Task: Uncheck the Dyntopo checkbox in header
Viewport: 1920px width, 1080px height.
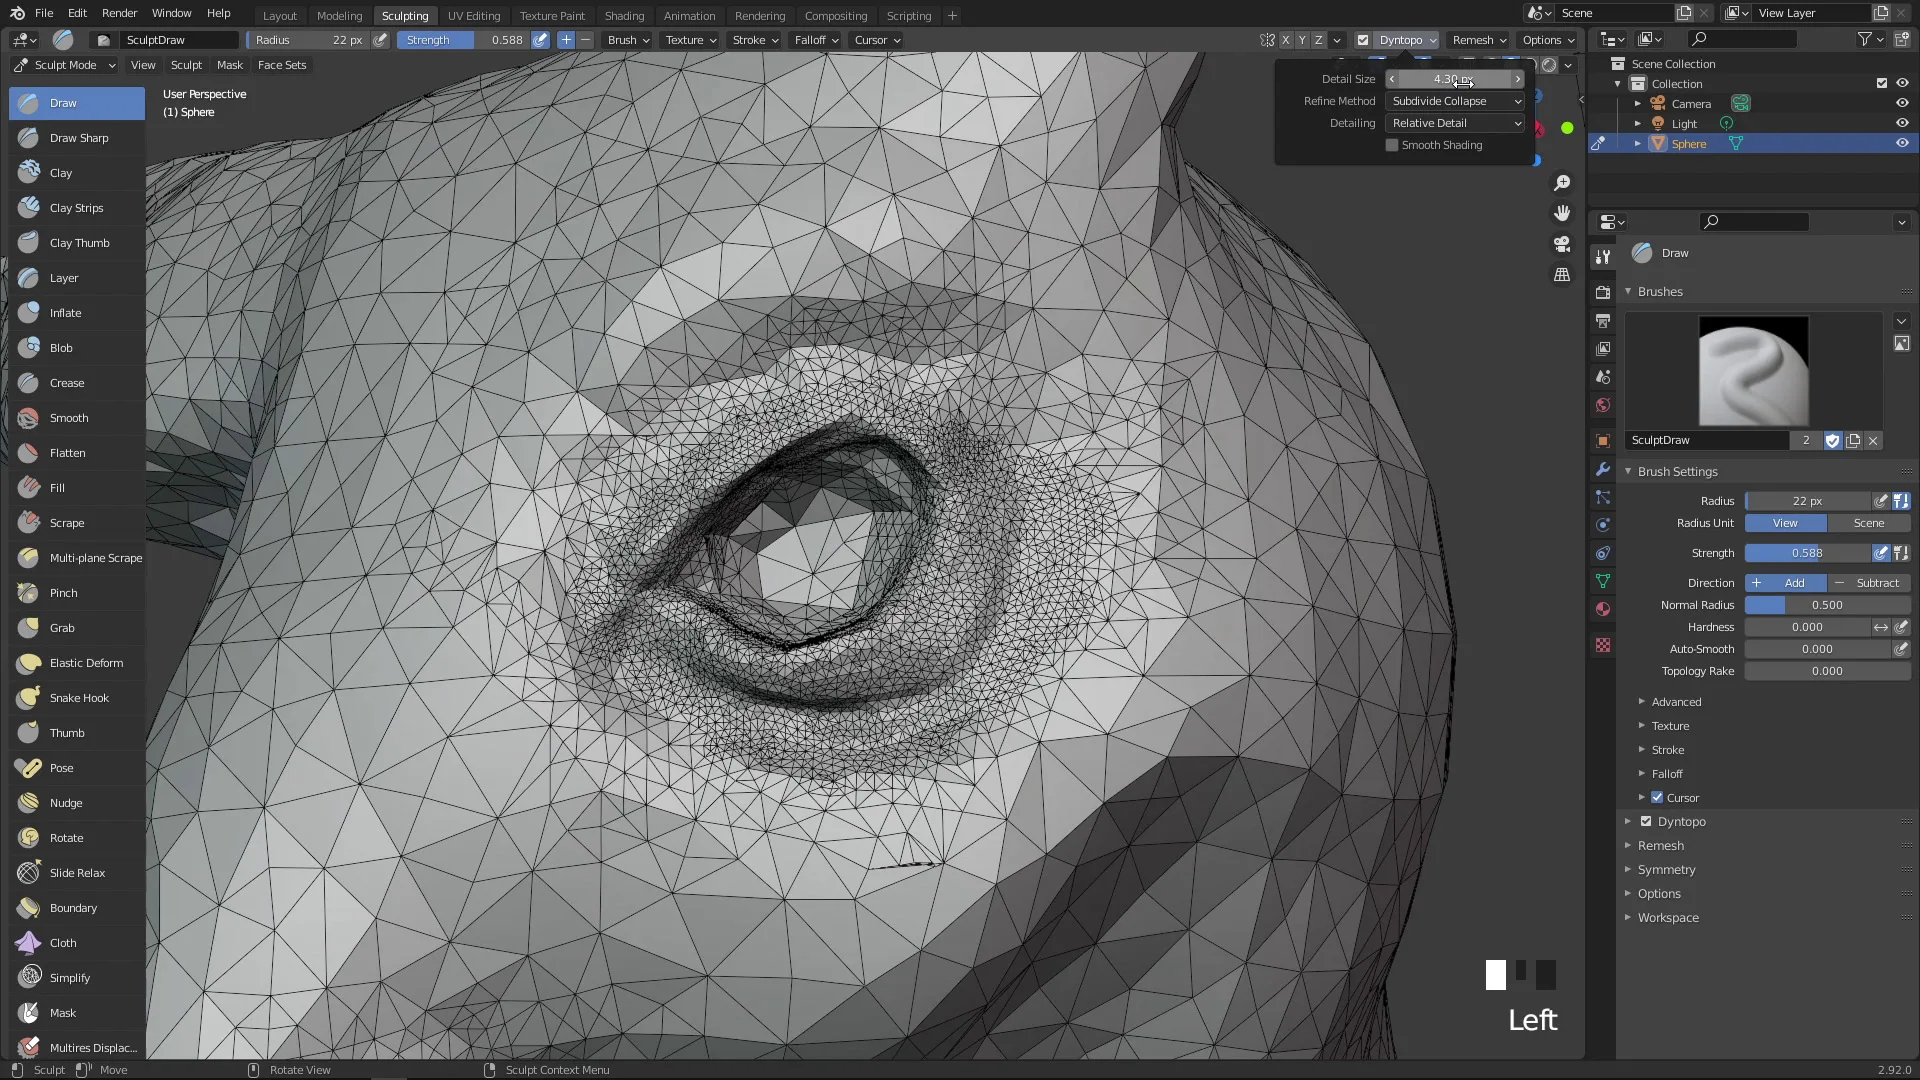Action: 1362,40
